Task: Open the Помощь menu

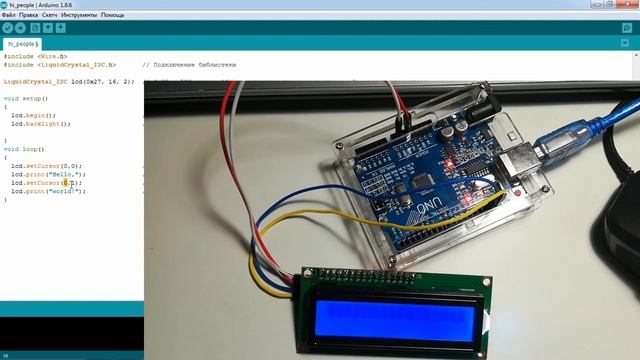Action: coord(113,15)
